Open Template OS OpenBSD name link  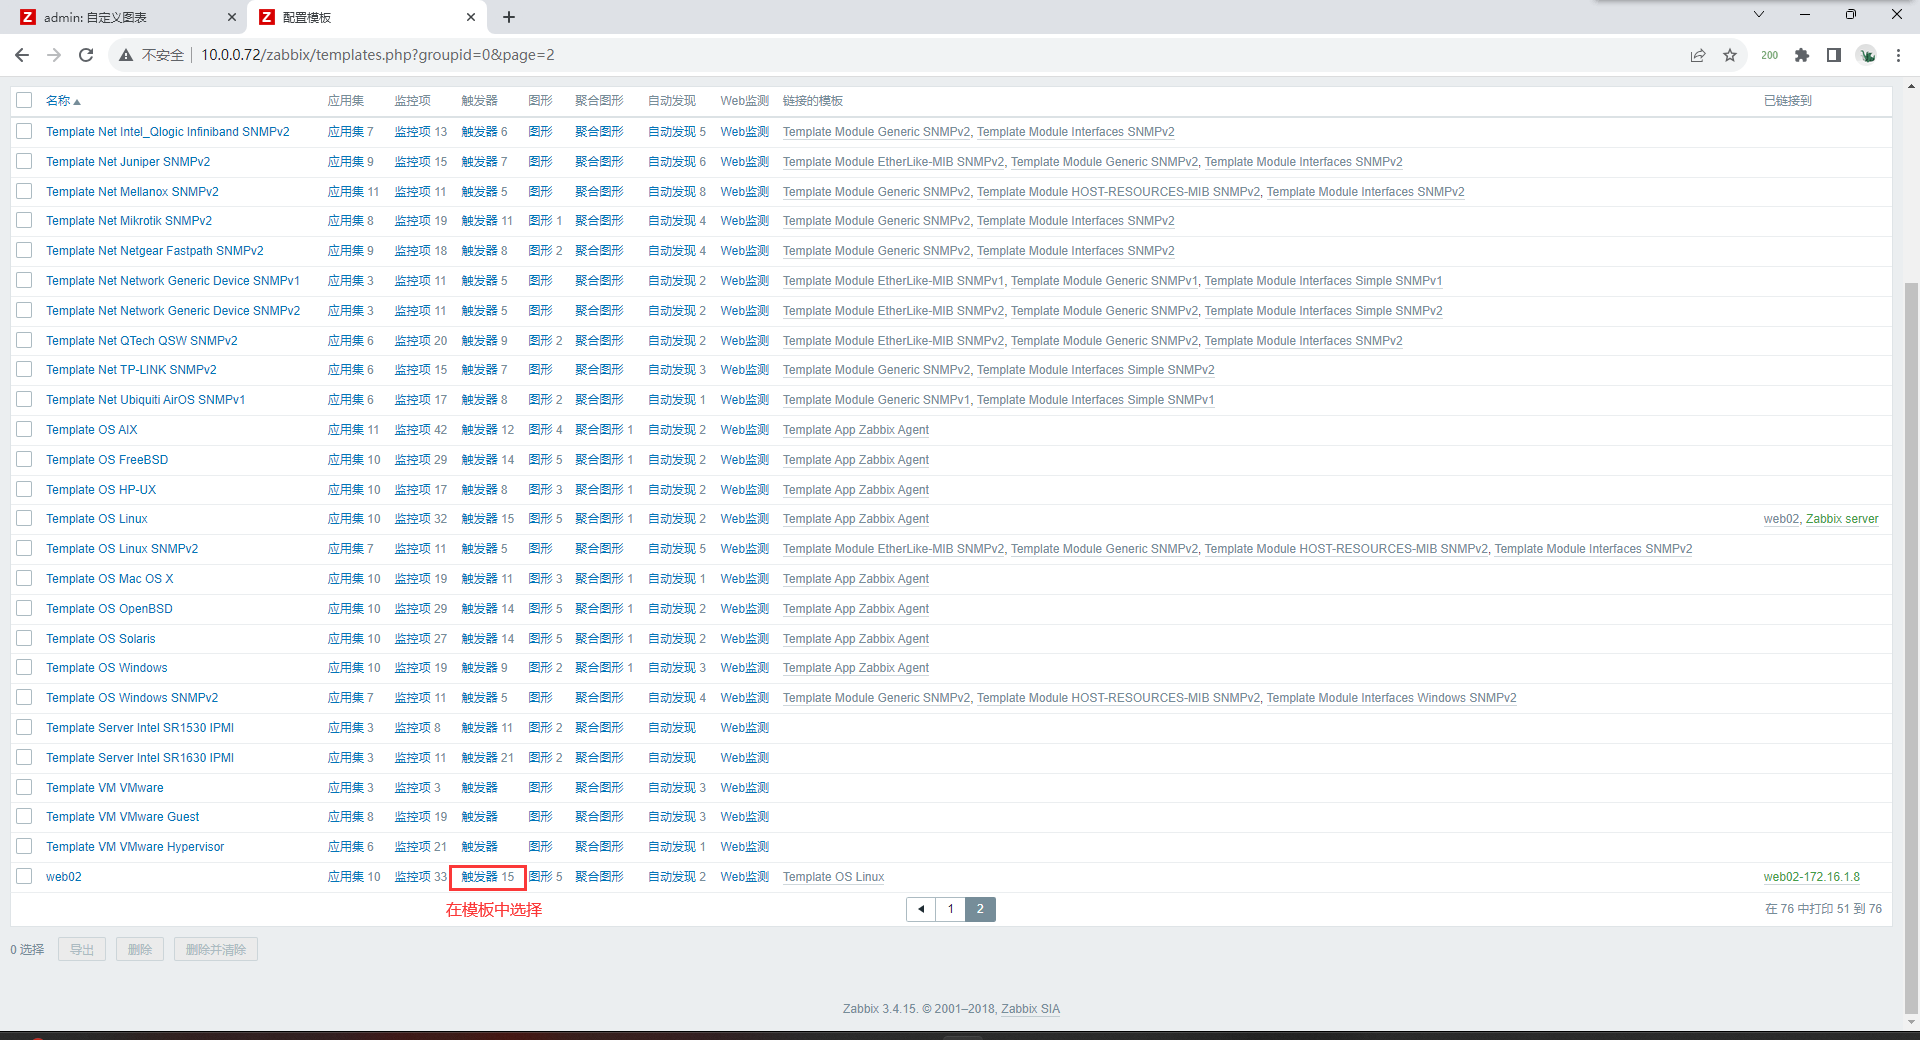click(x=109, y=609)
